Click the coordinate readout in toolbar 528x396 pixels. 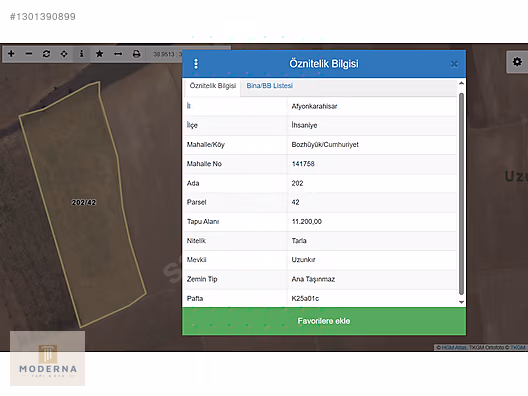point(167,54)
